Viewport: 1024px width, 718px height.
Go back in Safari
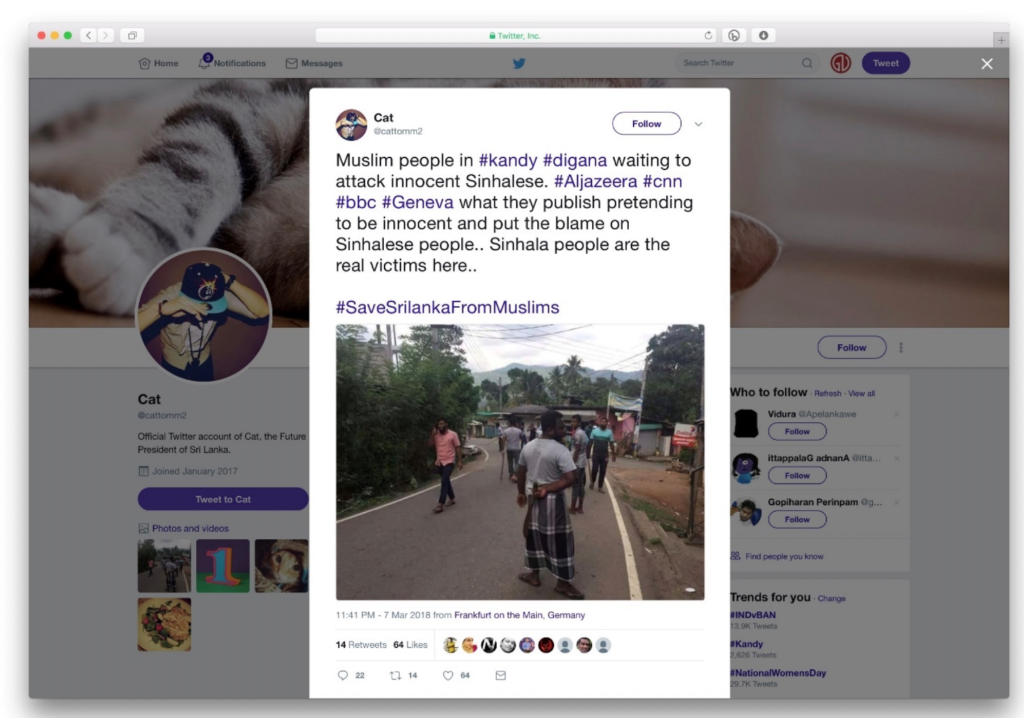89,35
